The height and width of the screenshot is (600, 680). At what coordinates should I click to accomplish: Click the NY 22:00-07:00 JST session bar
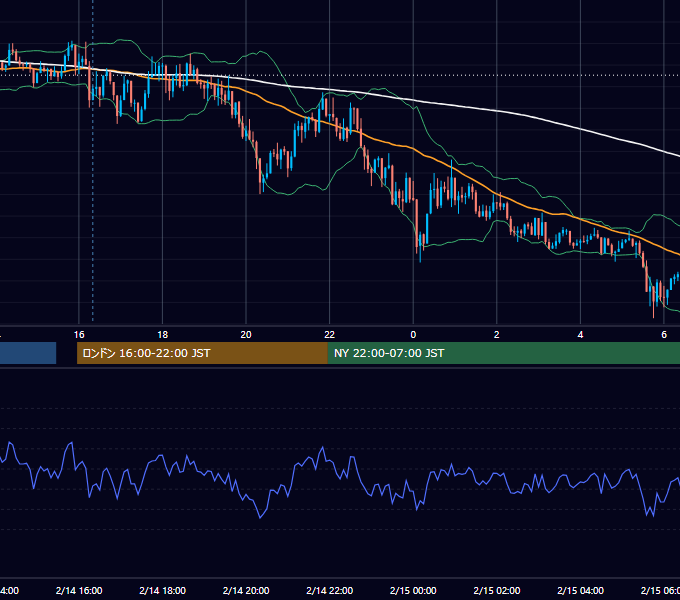pos(503,353)
